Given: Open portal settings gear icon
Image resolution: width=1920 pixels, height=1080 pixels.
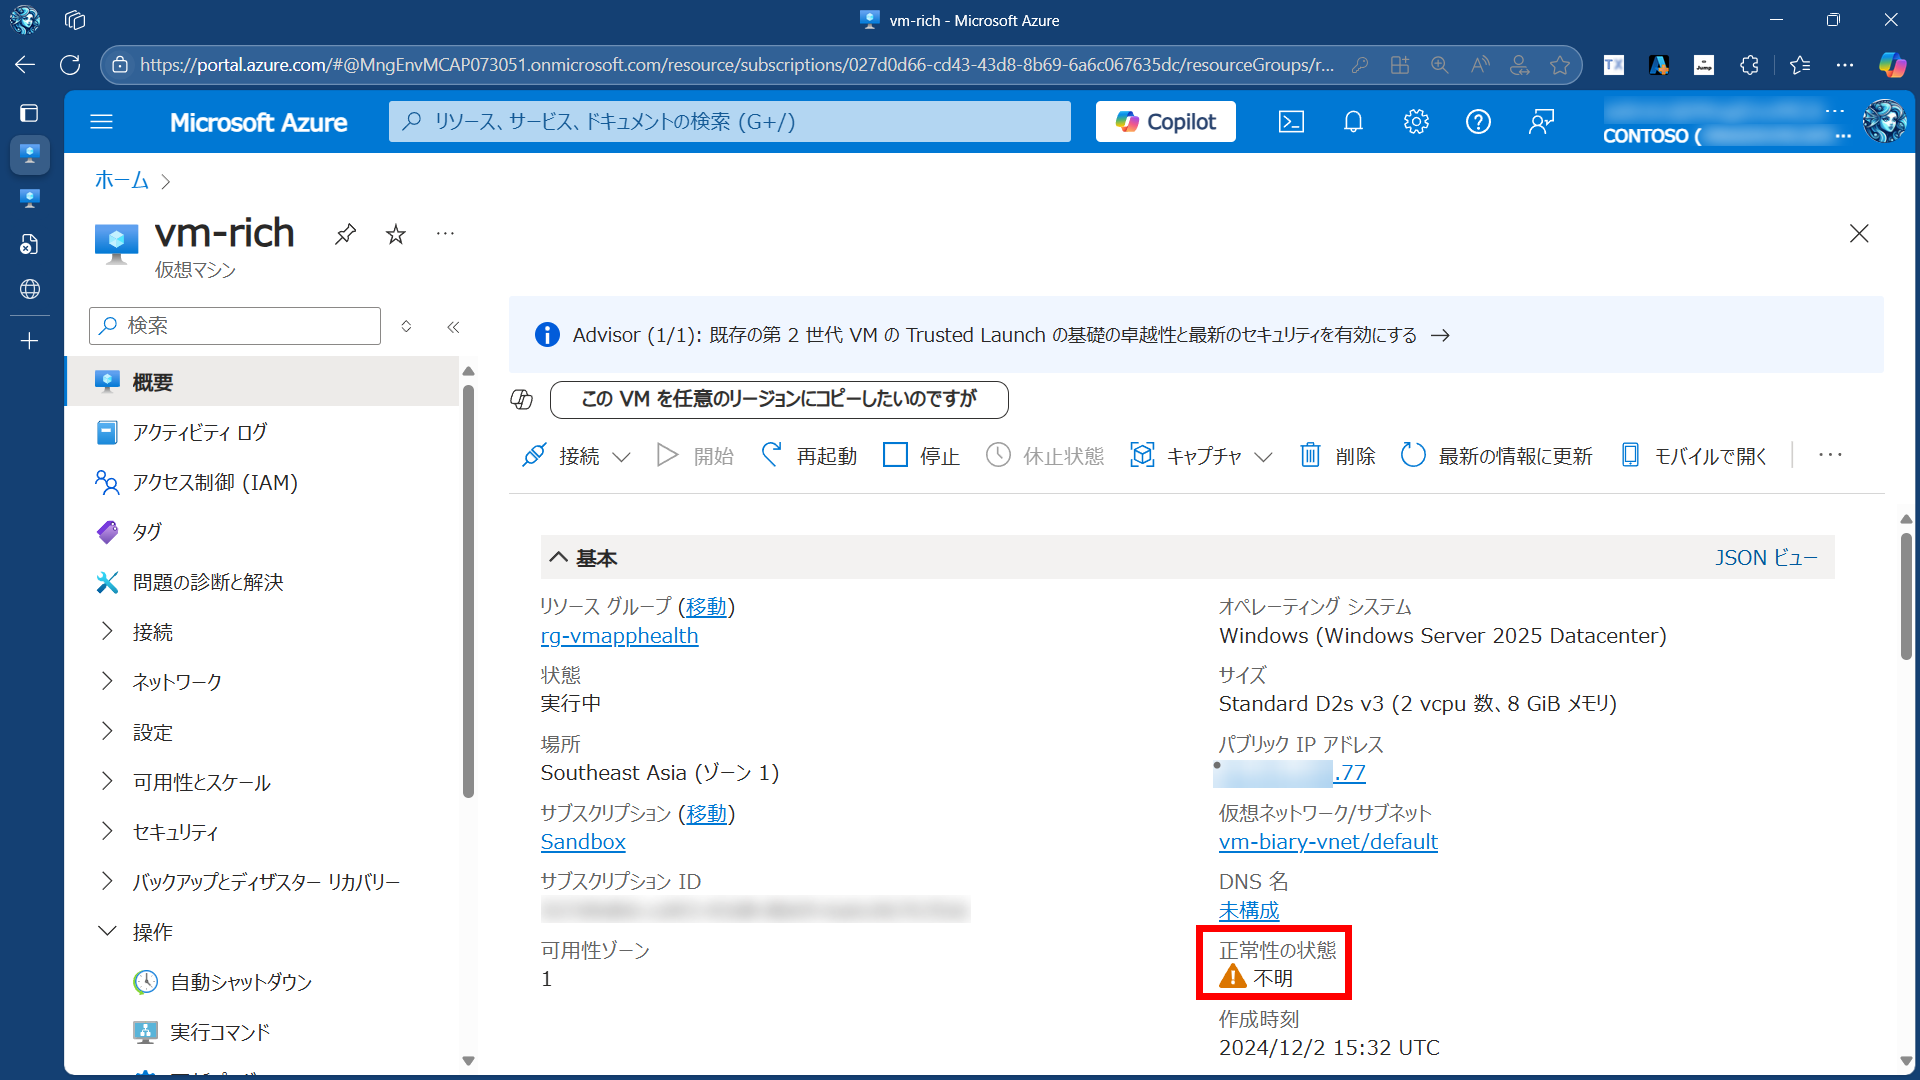Looking at the screenshot, I should (x=1416, y=122).
